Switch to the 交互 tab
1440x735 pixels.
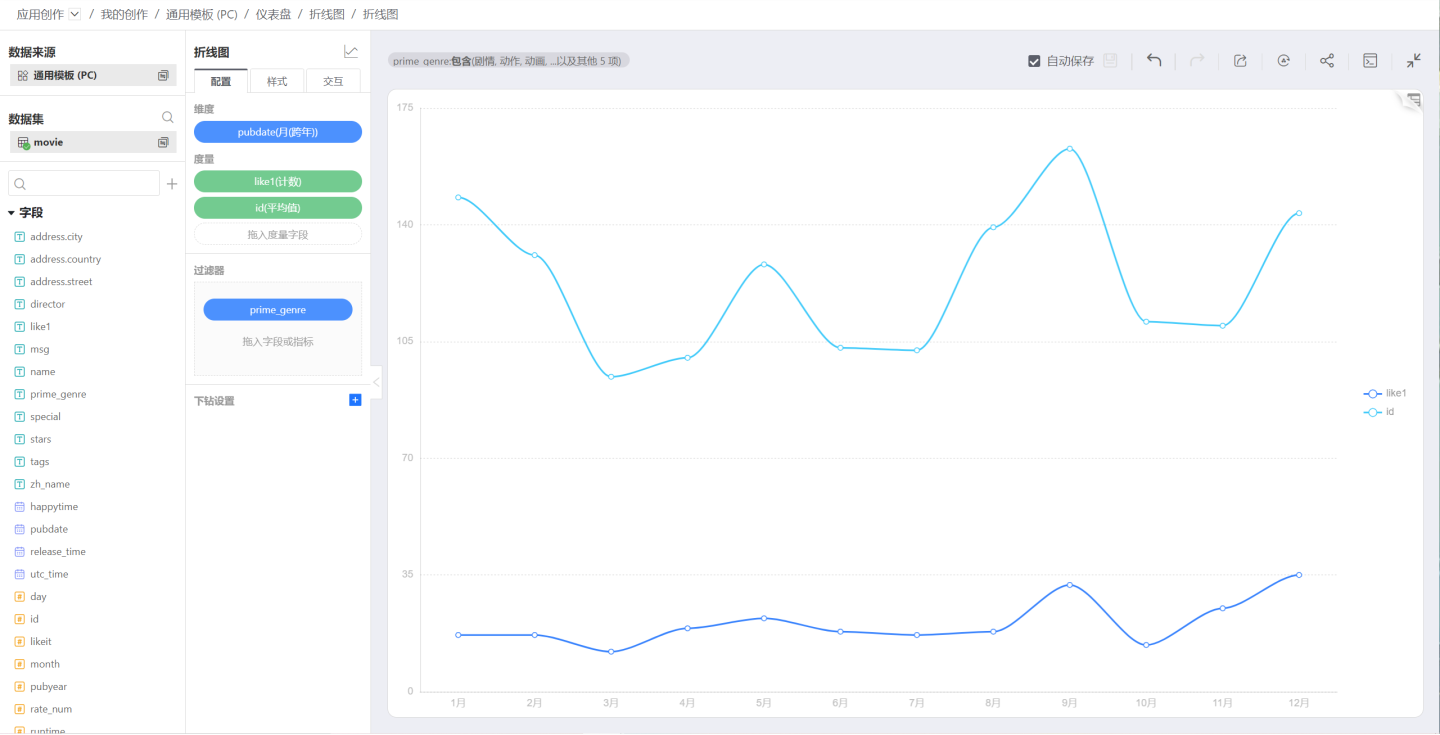pos(333,82)
